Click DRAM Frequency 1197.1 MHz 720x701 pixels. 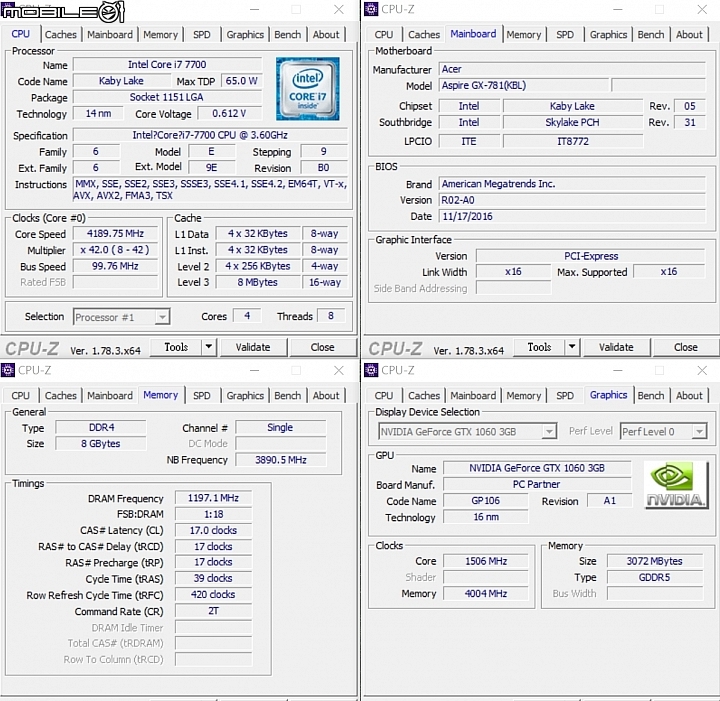(214, 498)
